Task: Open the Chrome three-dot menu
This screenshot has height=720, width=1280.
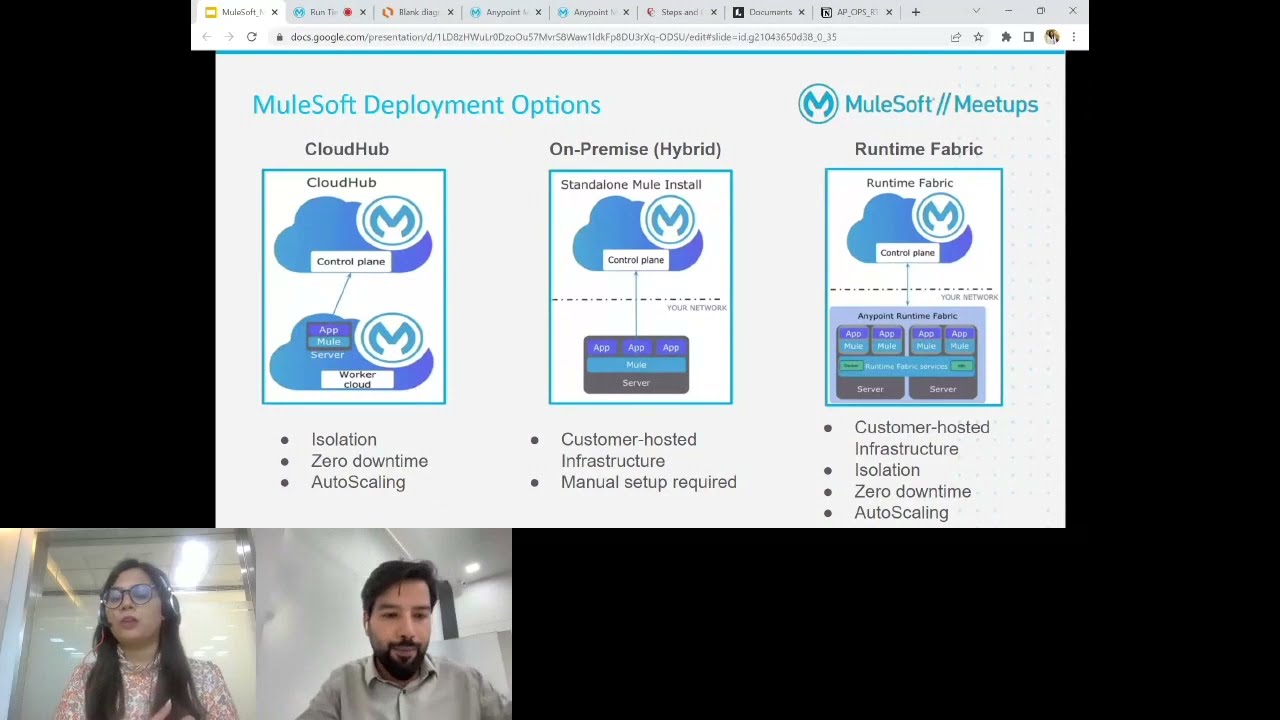Action: coord(1073,37)
